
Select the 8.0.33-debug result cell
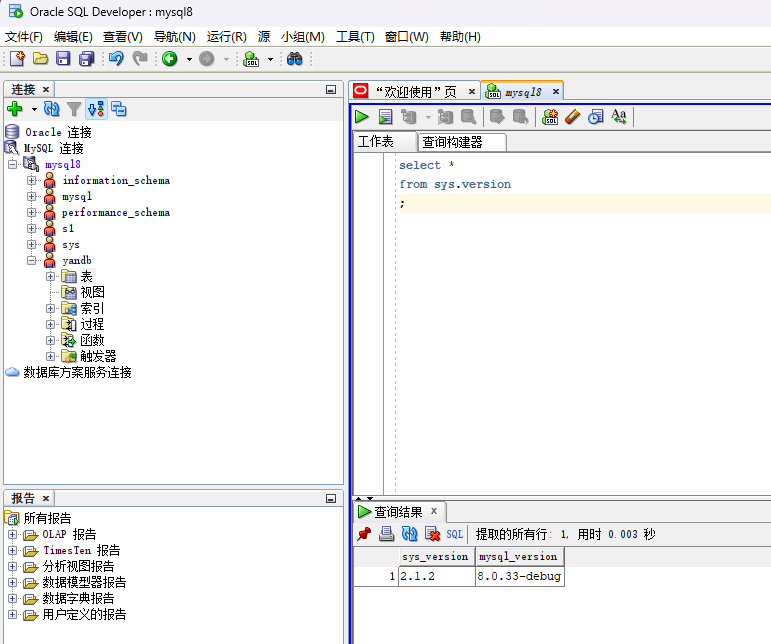519,576
